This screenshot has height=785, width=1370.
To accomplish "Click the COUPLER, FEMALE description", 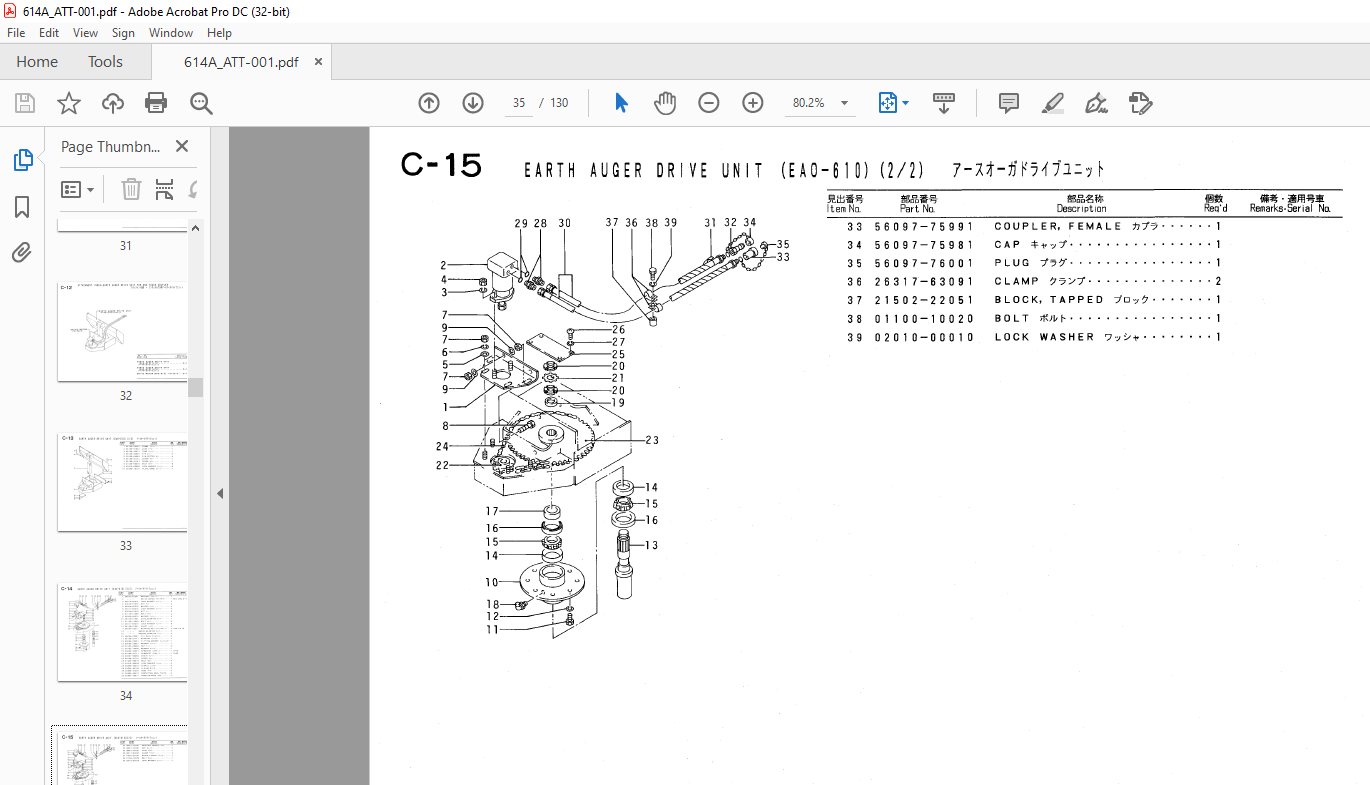I will pos(1058,227).
